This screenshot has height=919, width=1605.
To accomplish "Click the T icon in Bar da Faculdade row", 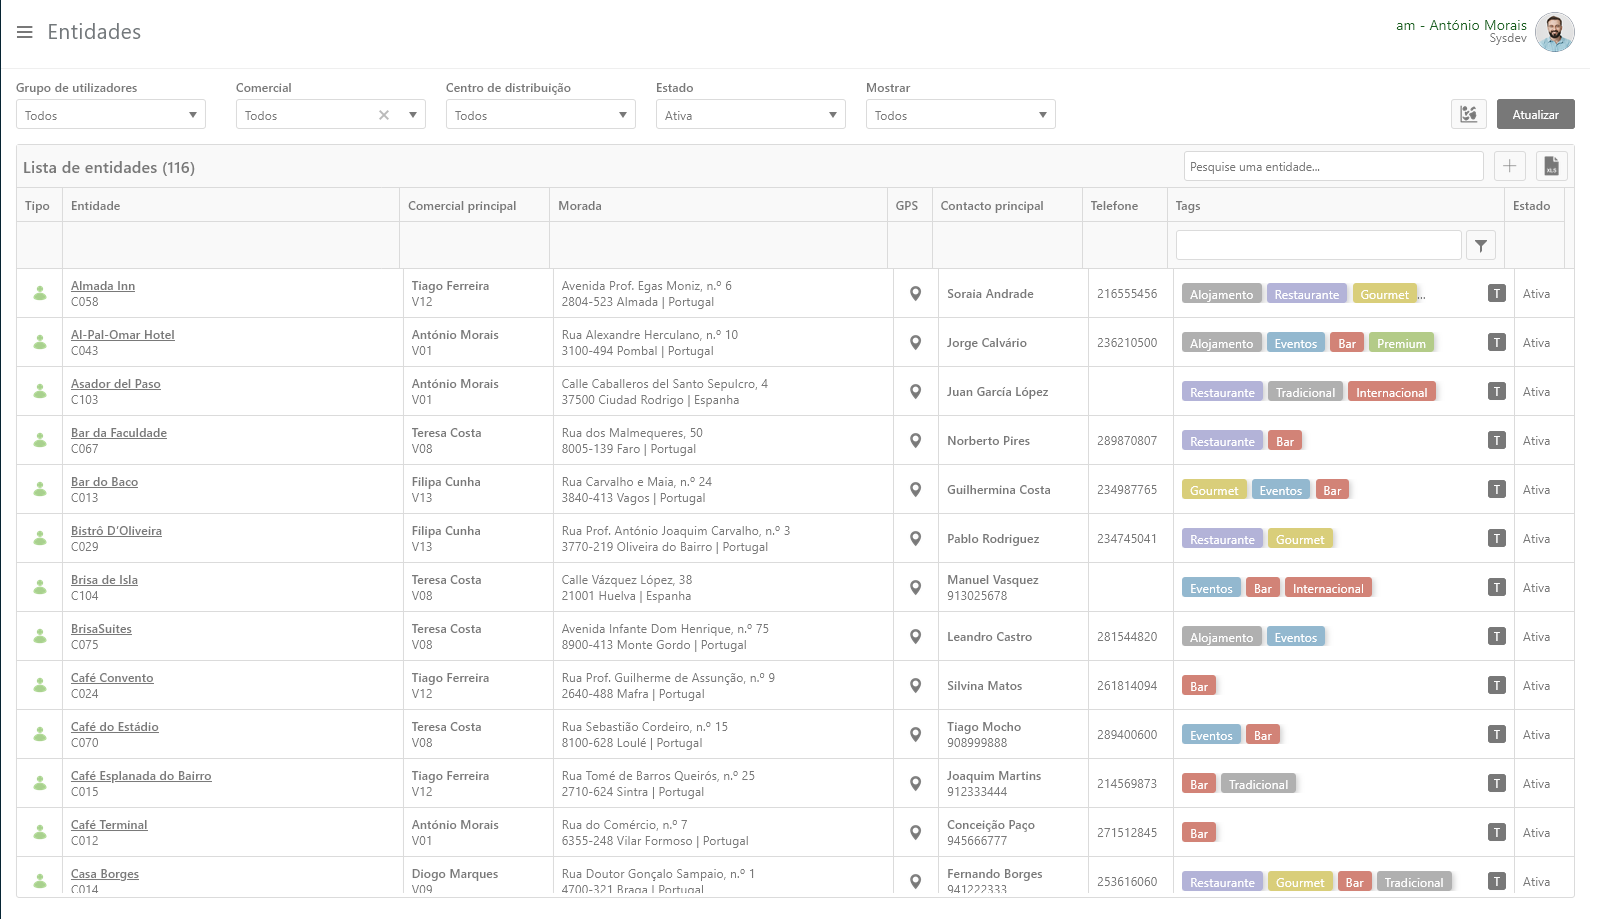I will coord(1496,441).
